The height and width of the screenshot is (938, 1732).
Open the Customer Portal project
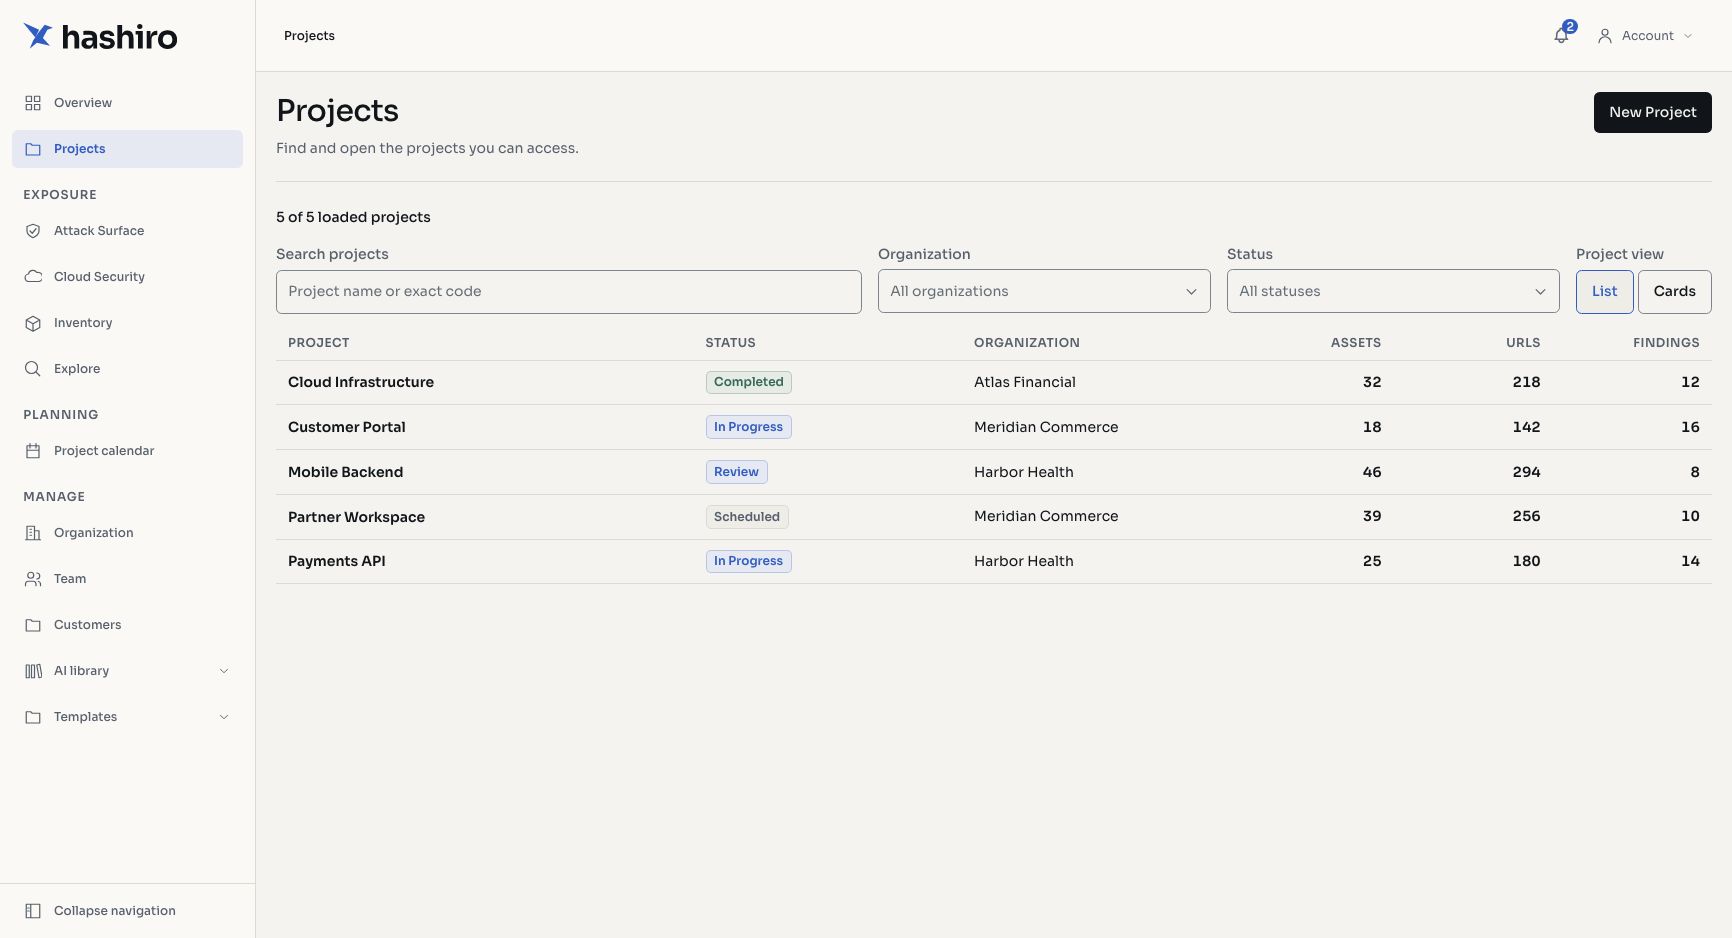[347, 427]
